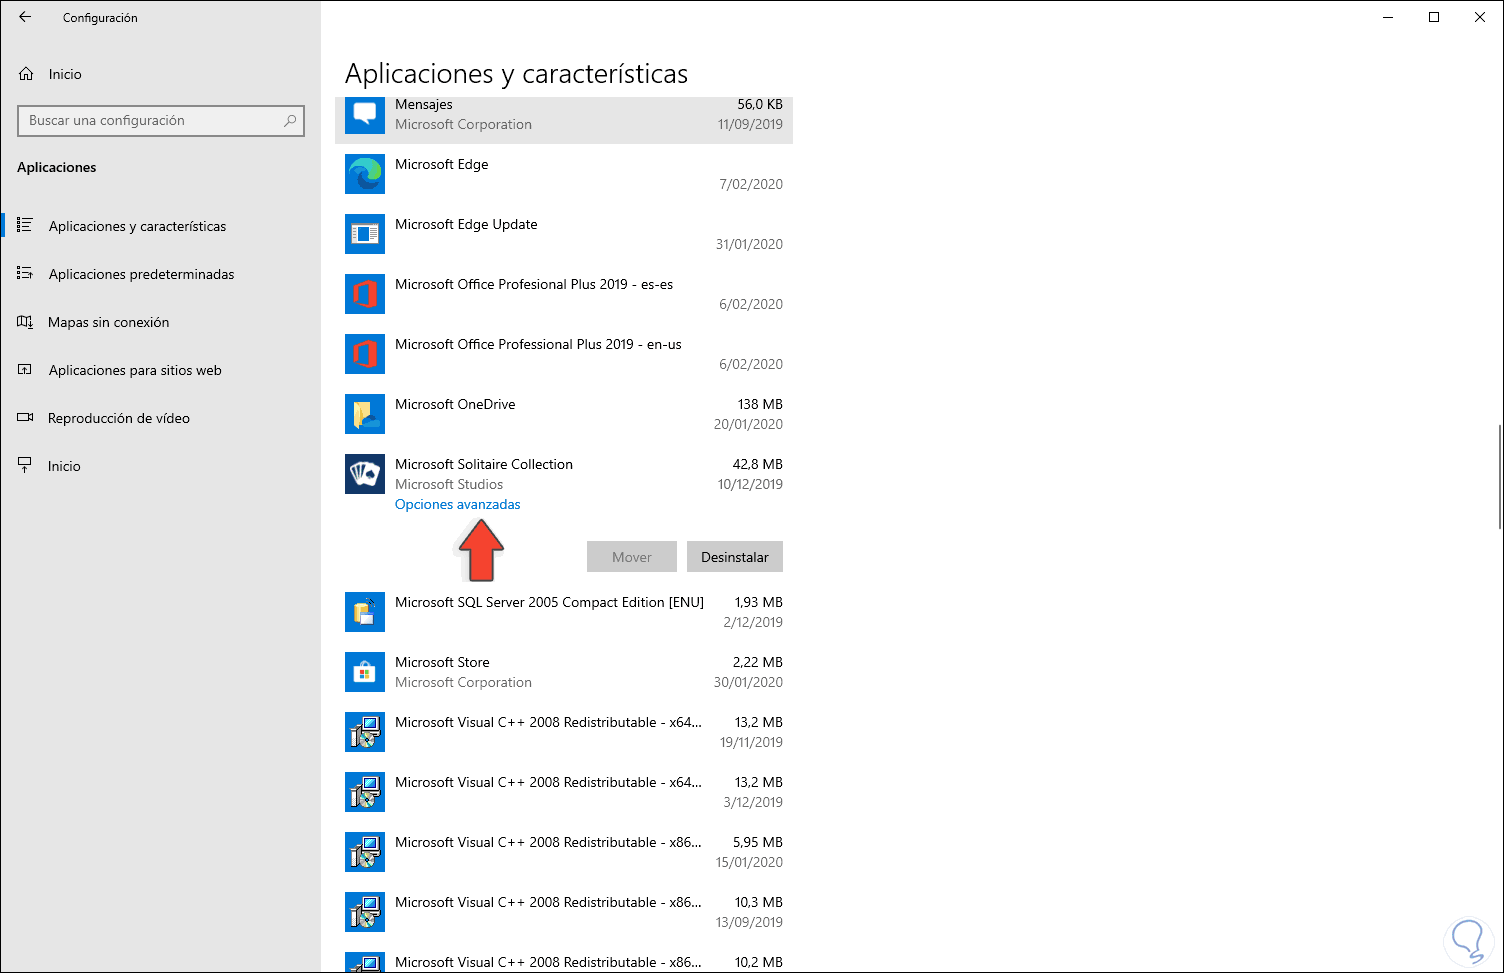Select Microsoft Office Professional Plus 2019 en-us
The height and width of the screenshot is (973, 1504).
click(564, 354)
